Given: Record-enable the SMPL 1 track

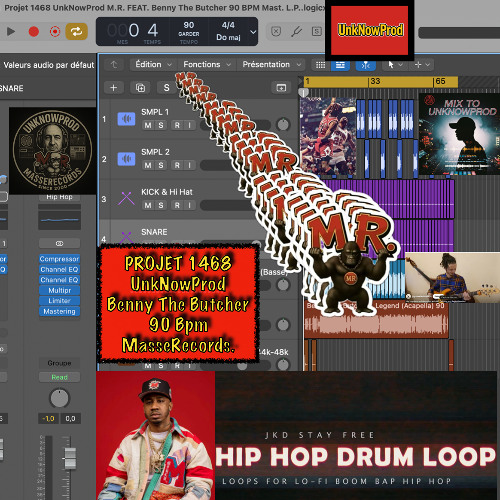Looking at the screenshot, I should [x=177, y=125].
